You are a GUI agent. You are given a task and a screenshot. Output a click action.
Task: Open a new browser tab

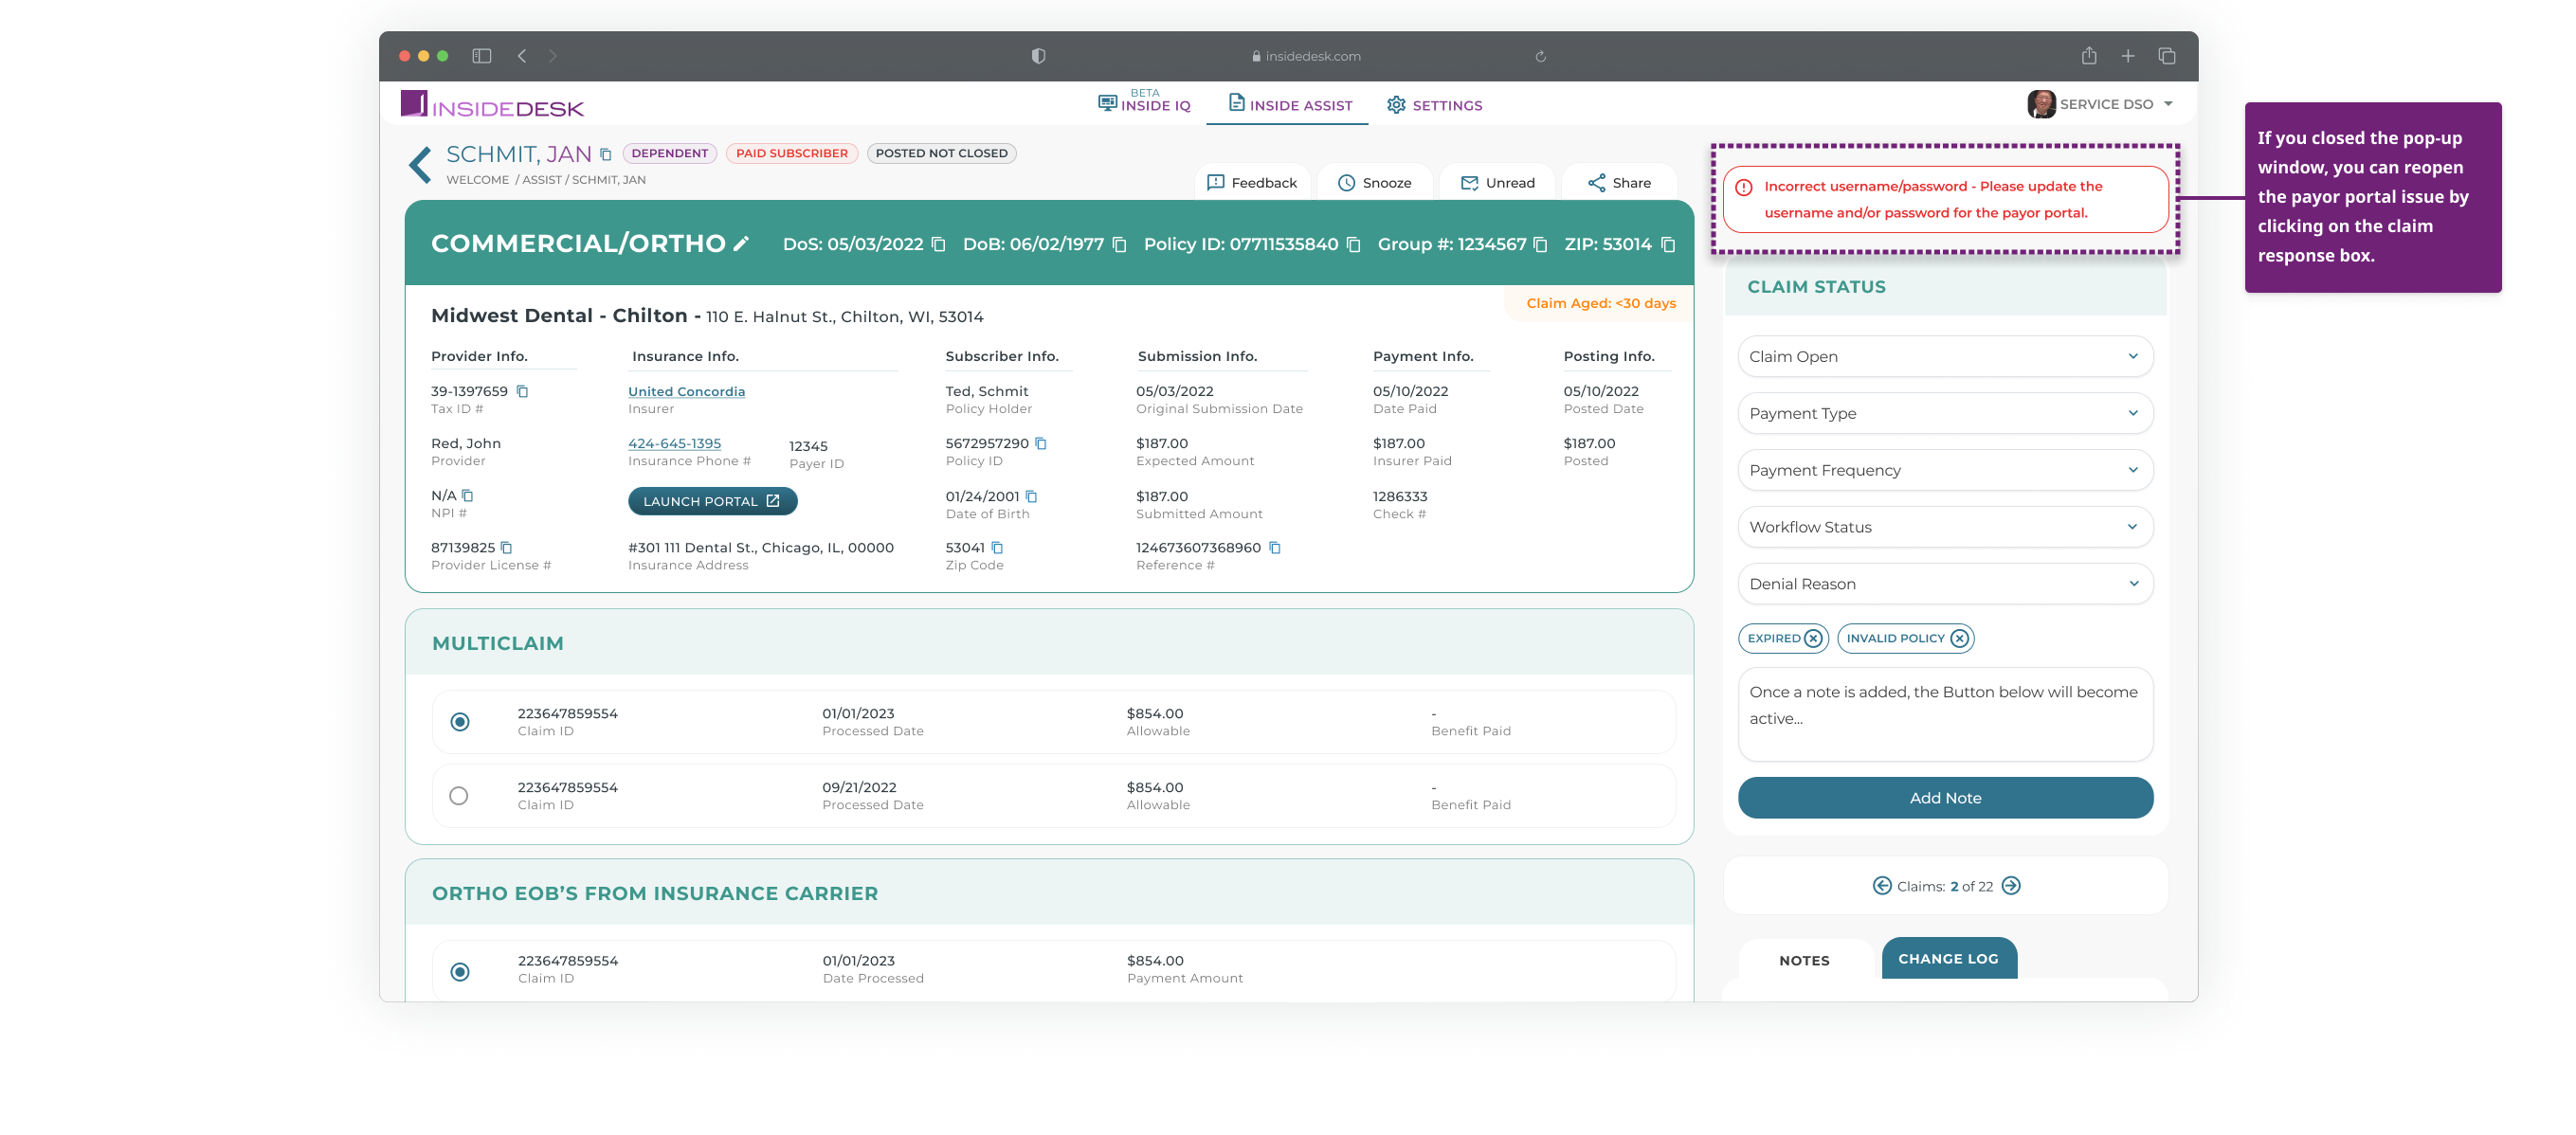pos(2127,56)
